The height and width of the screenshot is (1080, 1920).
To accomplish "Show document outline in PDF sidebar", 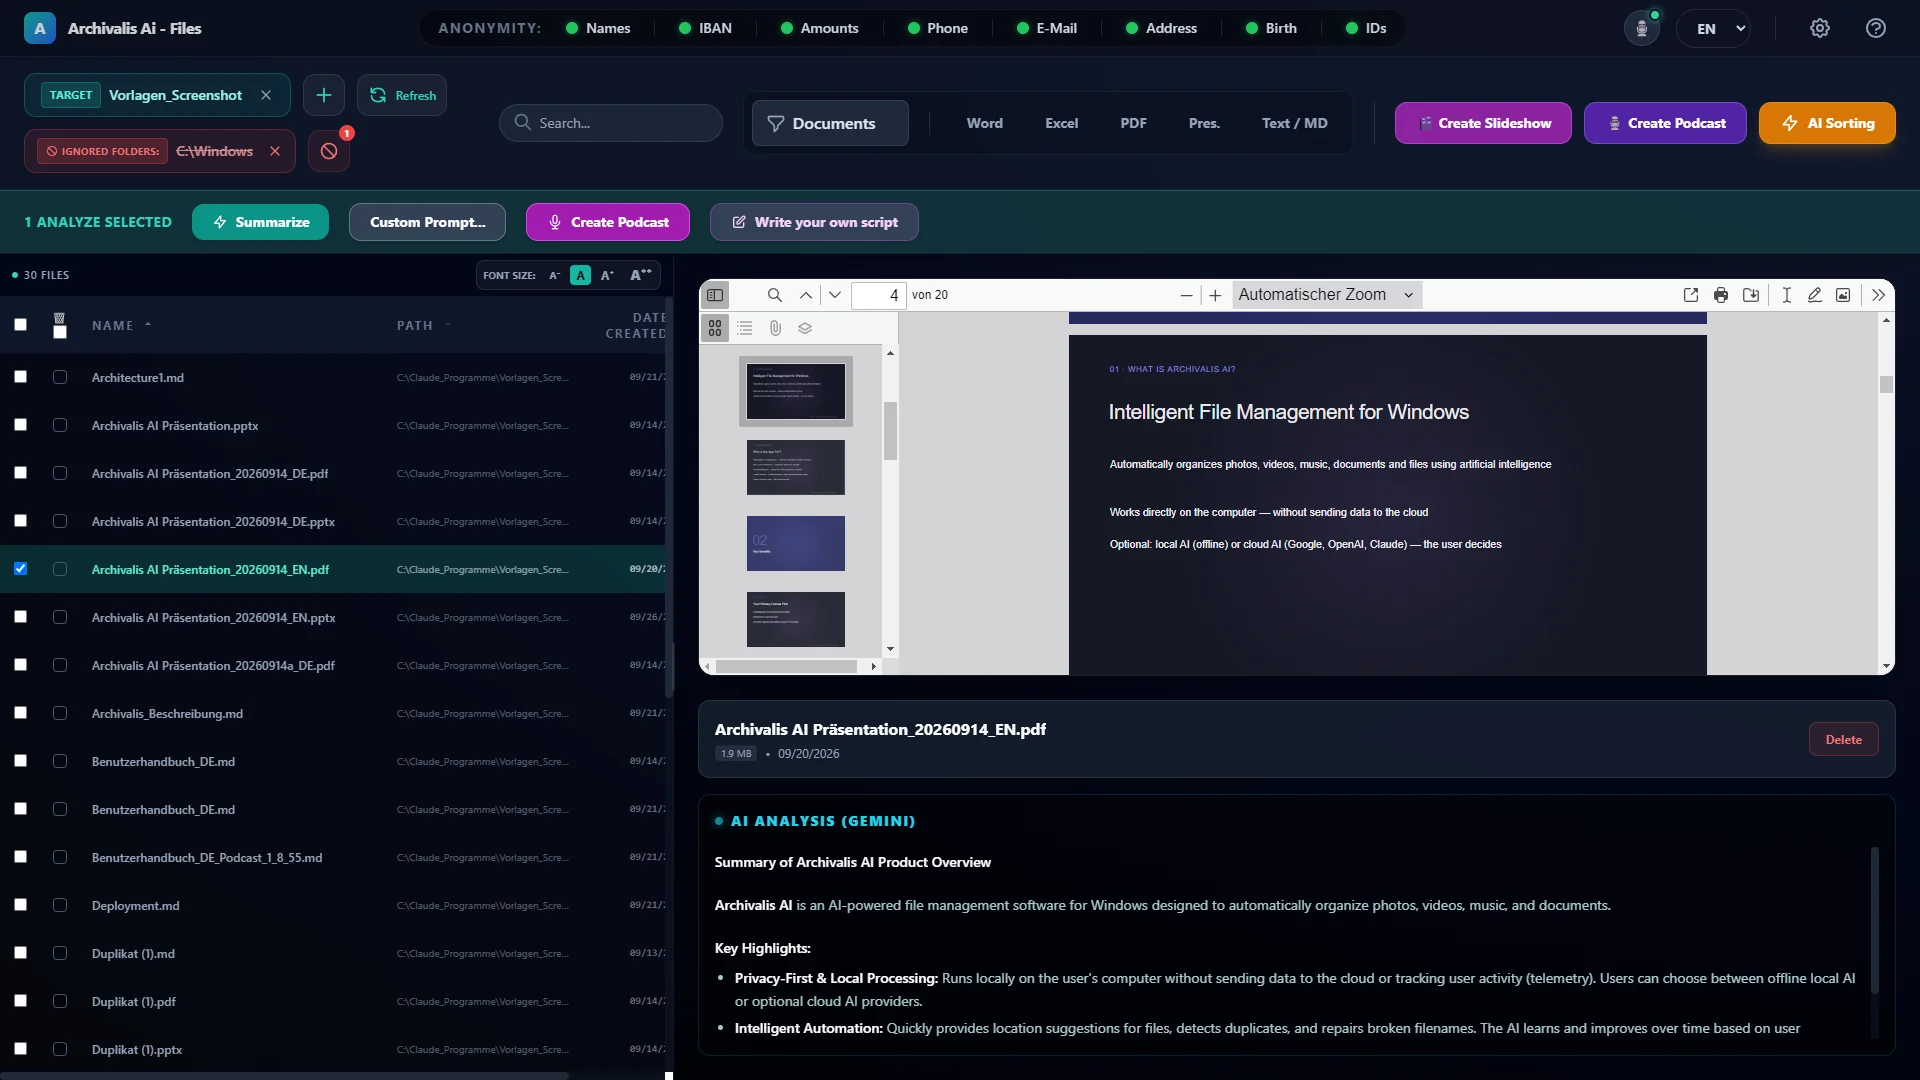I will [745, 328].
